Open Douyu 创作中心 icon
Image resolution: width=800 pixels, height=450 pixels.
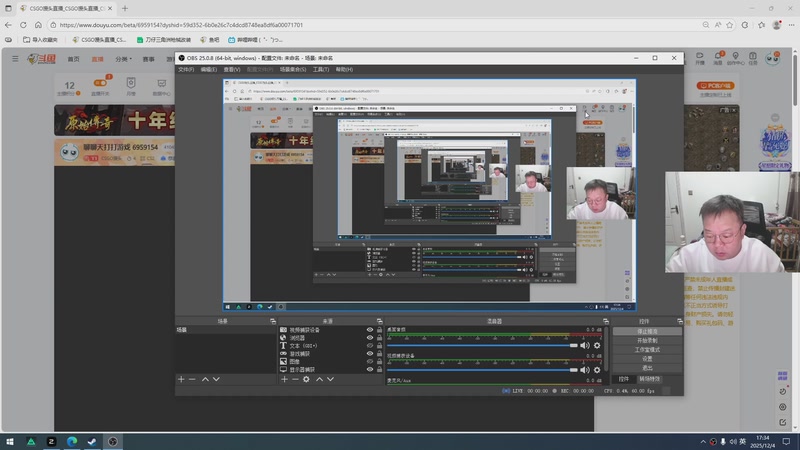(735, 59)
